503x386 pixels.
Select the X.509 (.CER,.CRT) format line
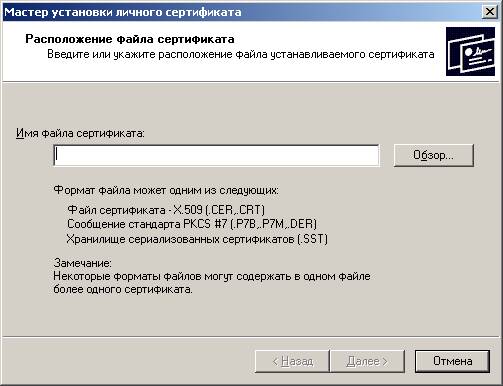[166, 210]
